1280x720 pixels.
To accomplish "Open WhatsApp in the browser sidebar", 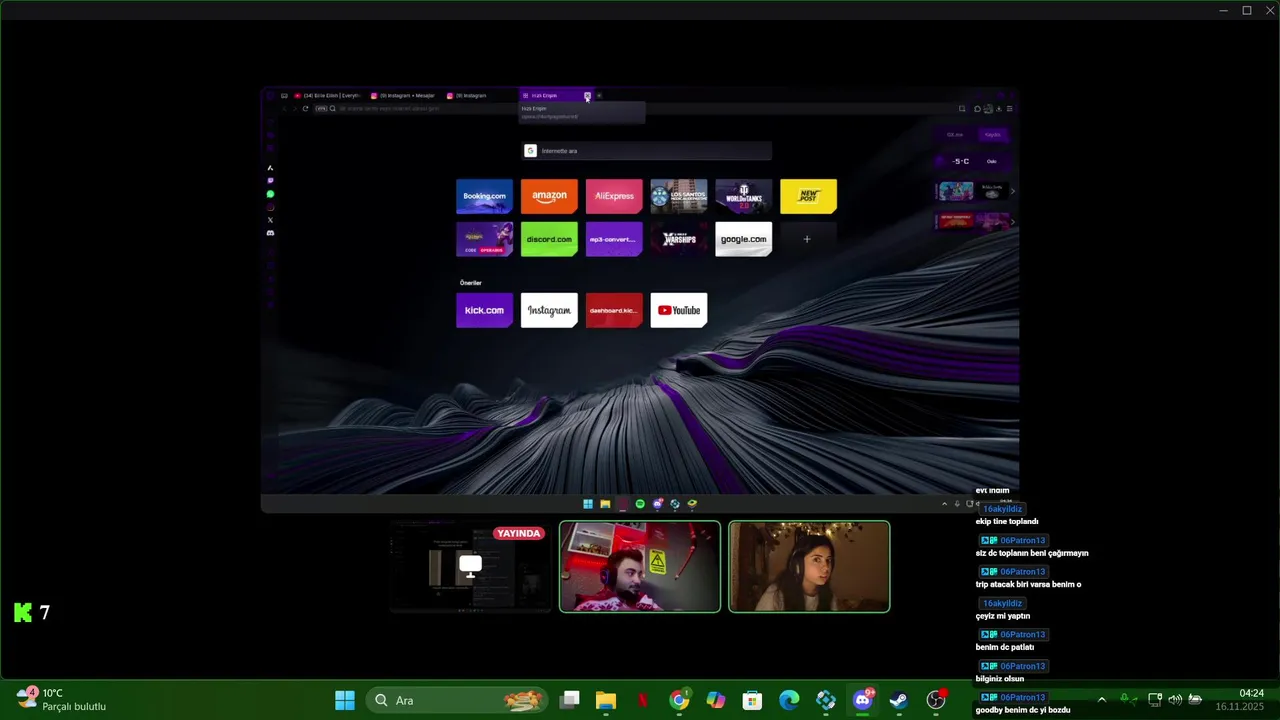I will coord(270,194).
